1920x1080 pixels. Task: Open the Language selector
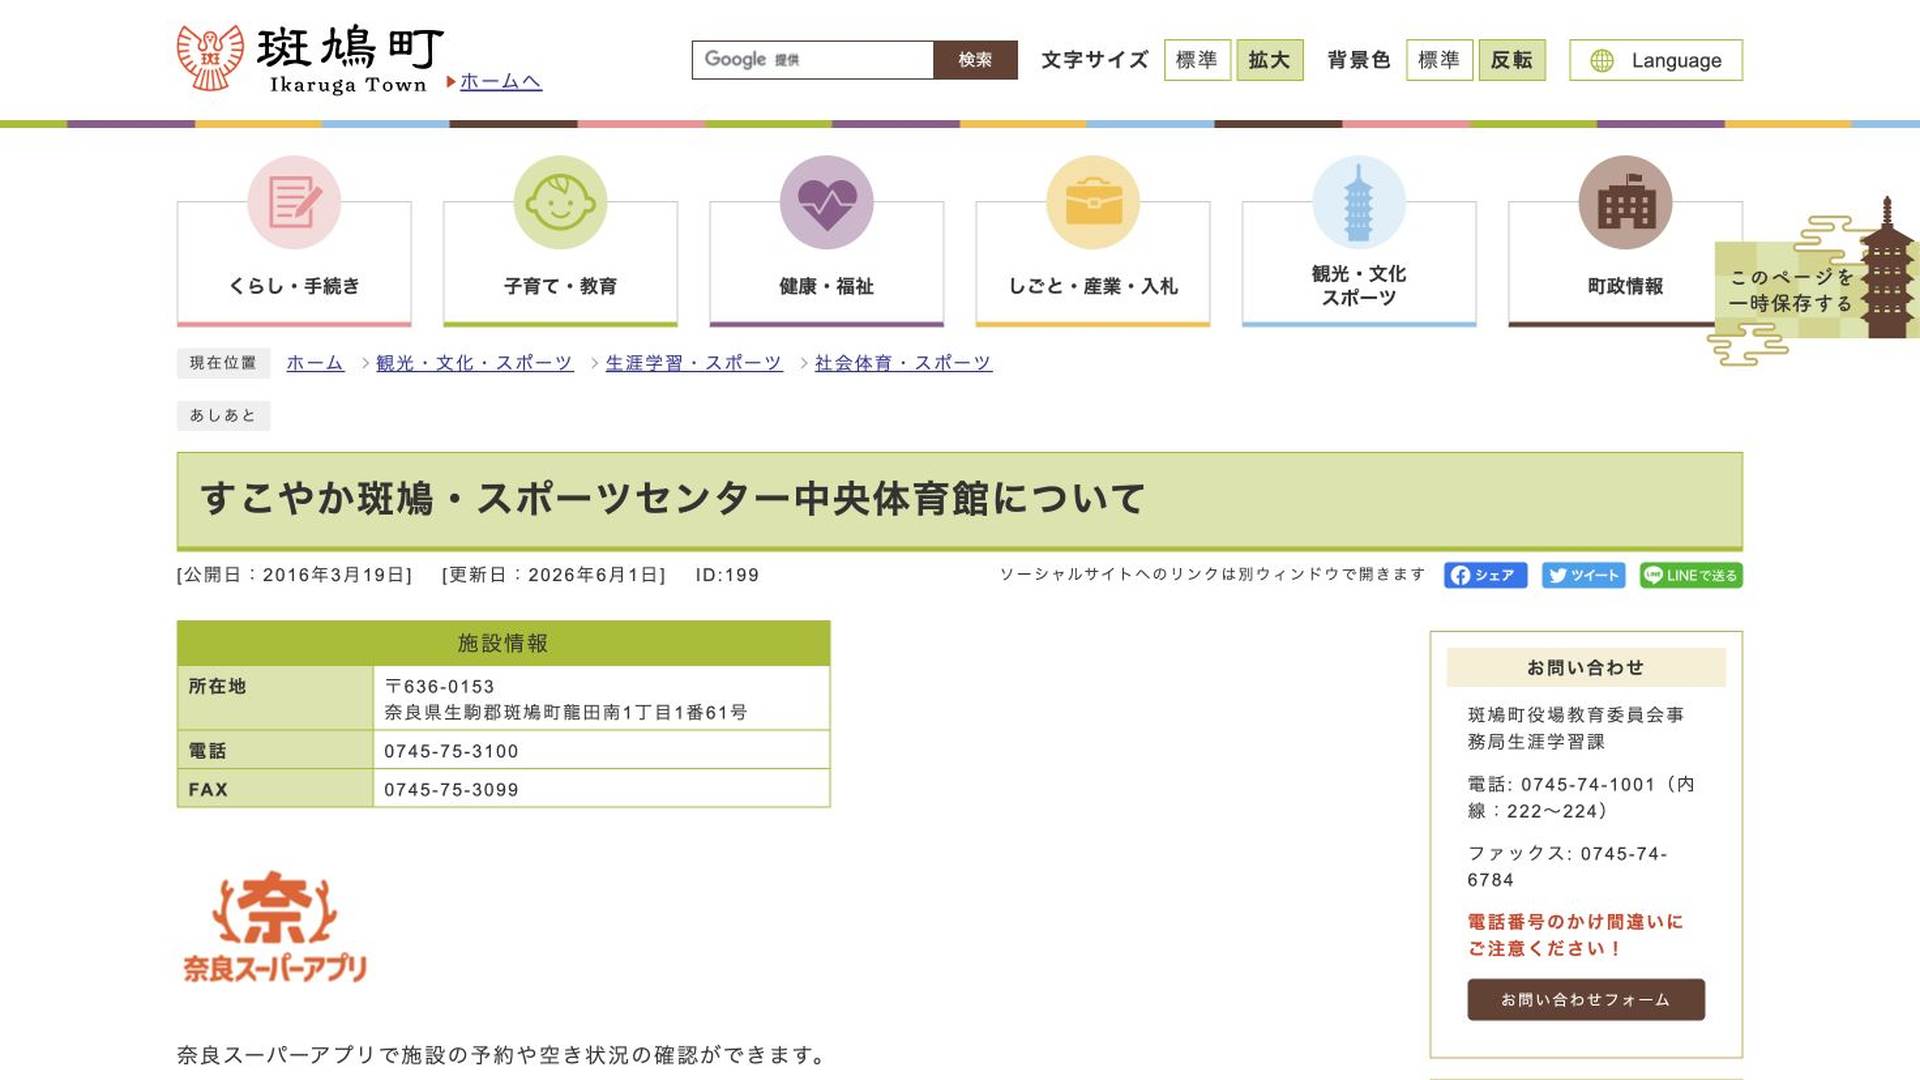(1656, 60)
